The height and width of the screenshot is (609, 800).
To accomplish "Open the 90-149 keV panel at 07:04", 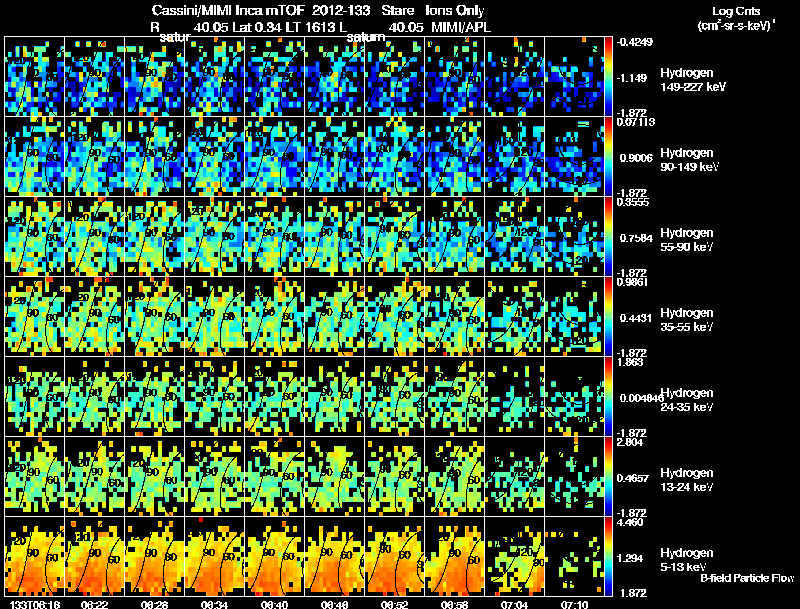I will tap(515, 157).
